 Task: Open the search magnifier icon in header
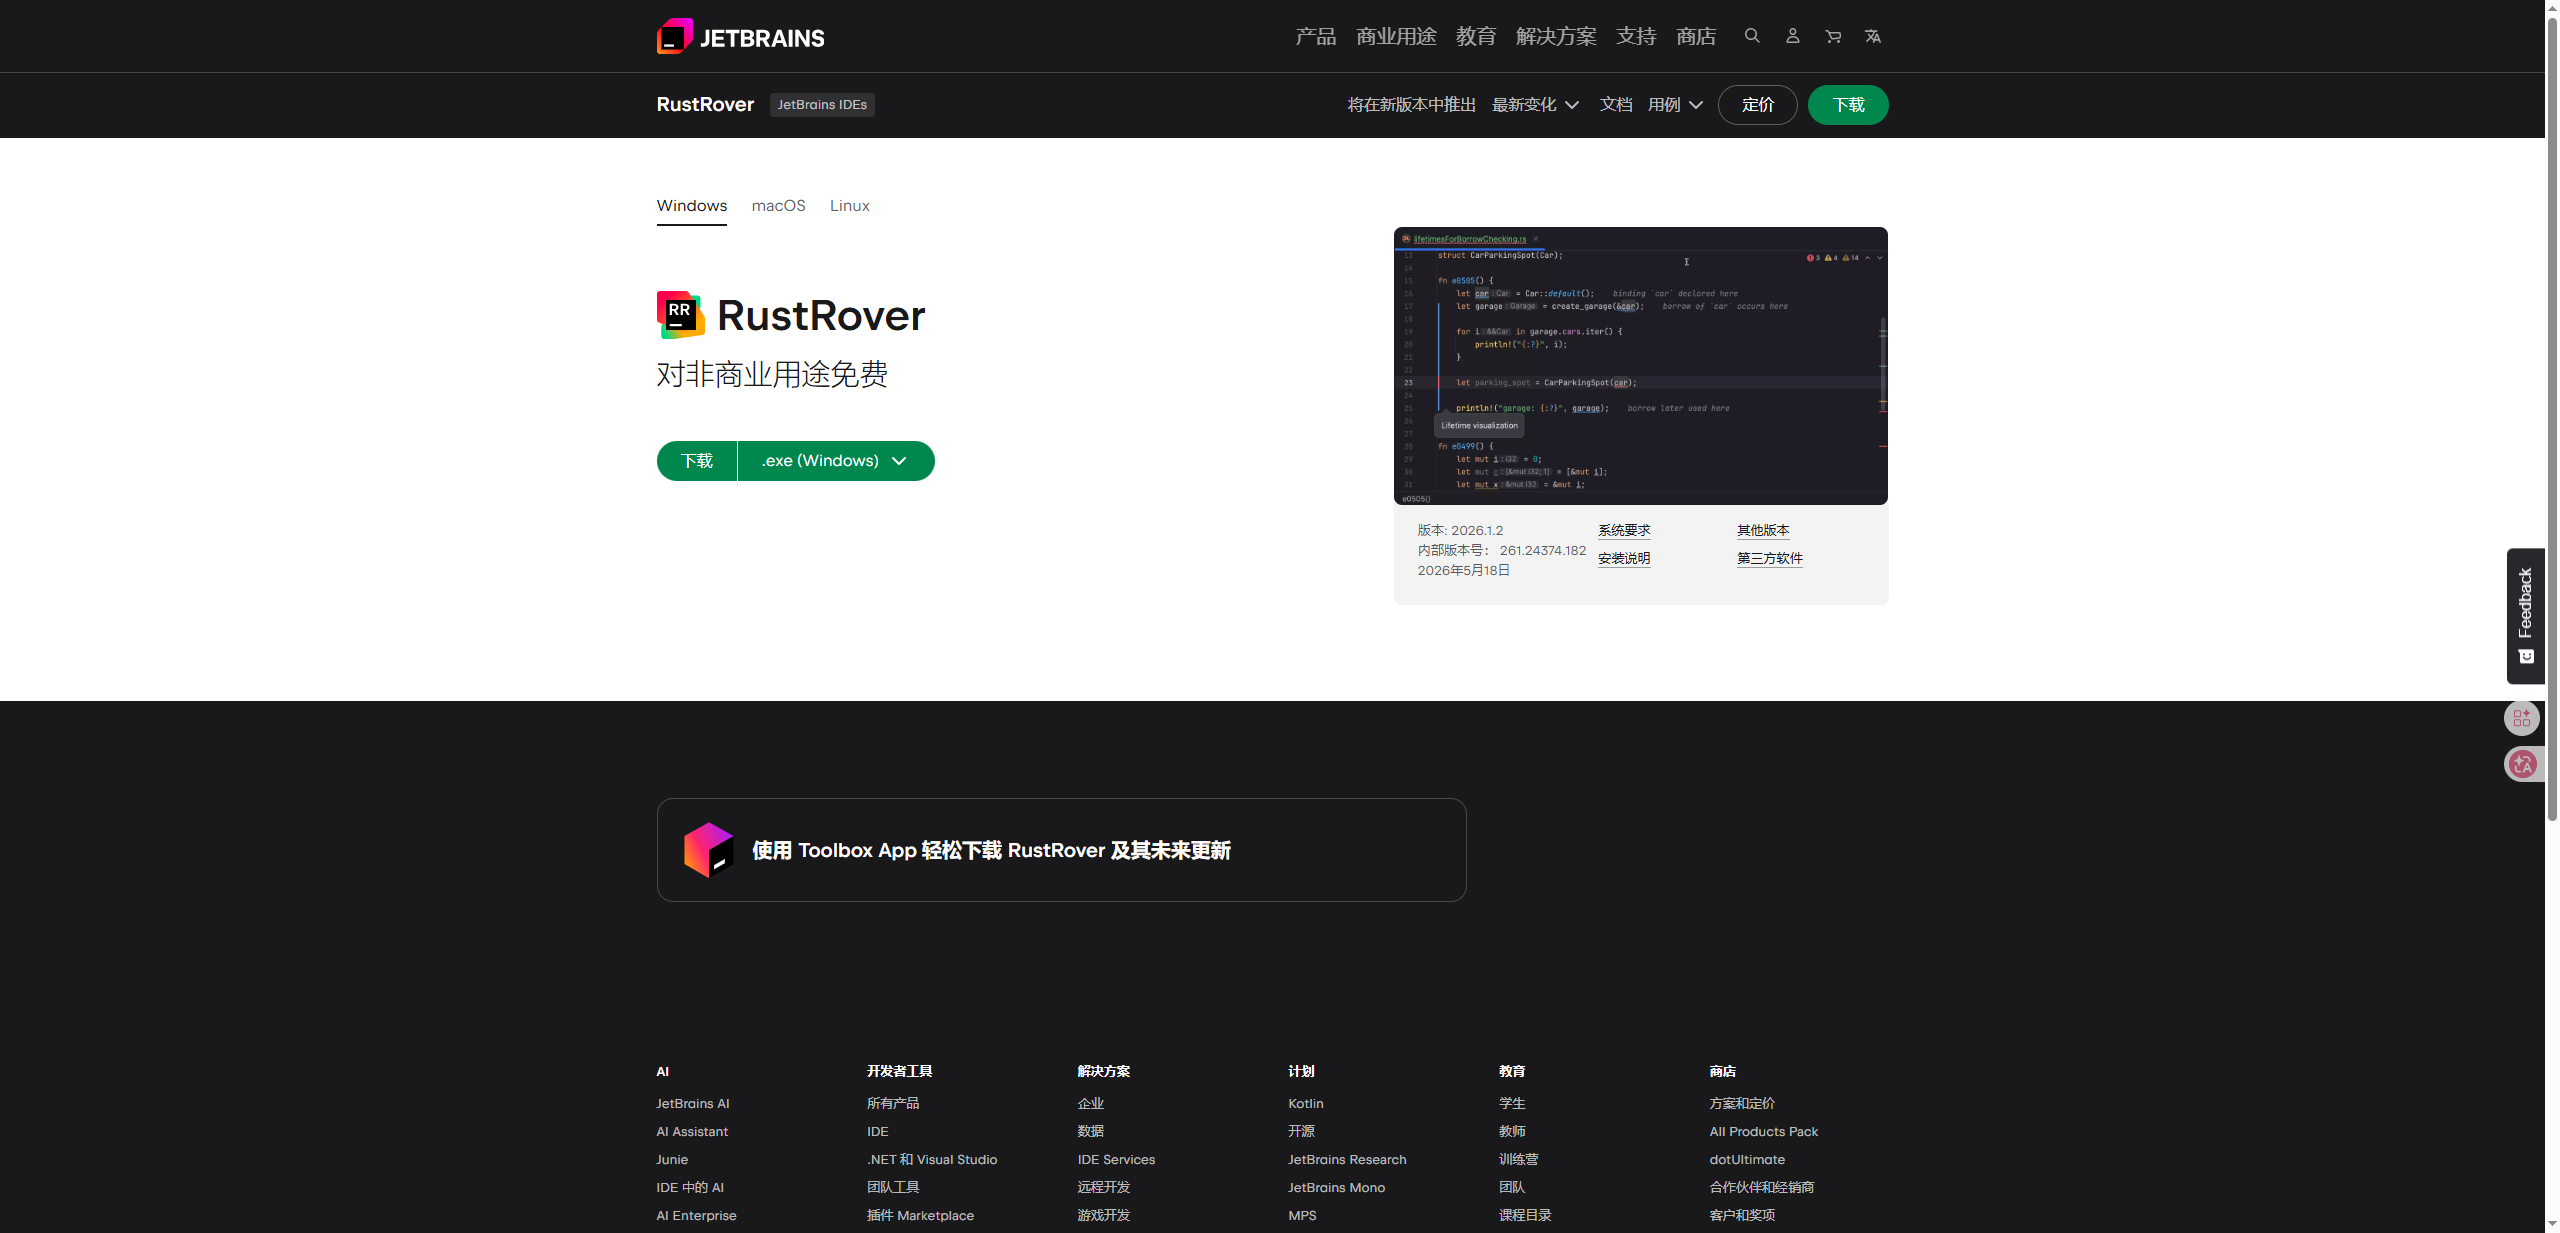(x=1752, y=36)
